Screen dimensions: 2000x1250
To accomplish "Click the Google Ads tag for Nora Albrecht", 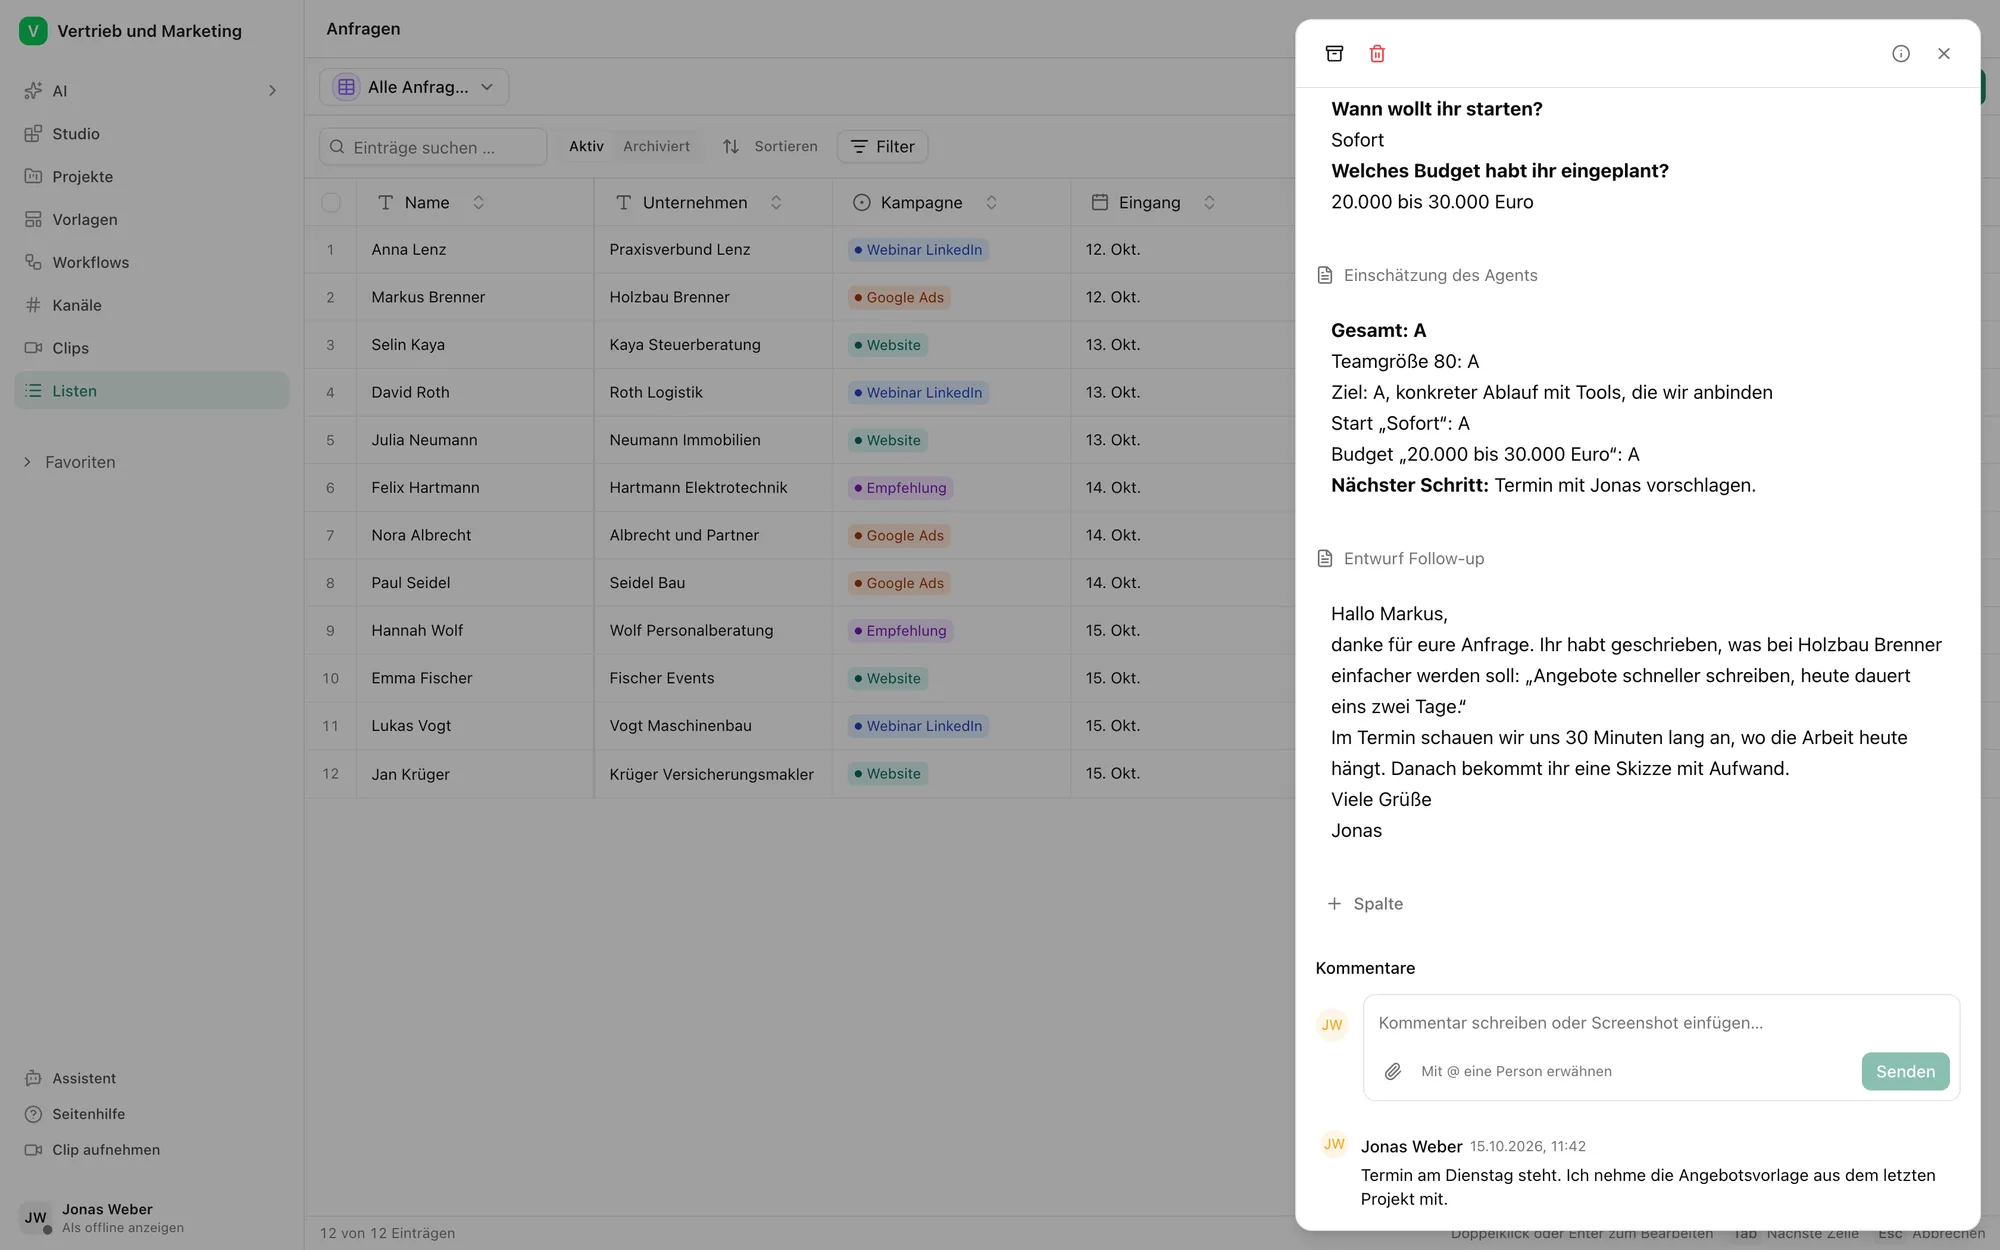I will [x=899, y=536].
